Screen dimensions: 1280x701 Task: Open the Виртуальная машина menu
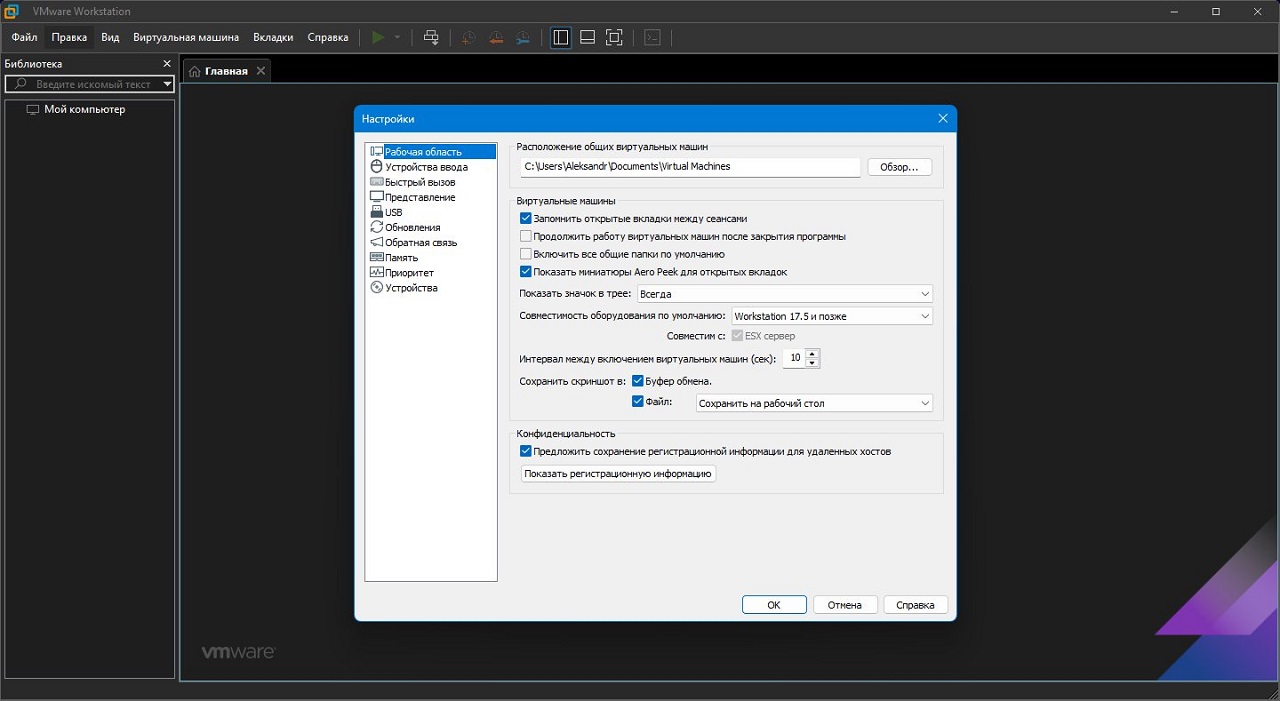(186, 37)
